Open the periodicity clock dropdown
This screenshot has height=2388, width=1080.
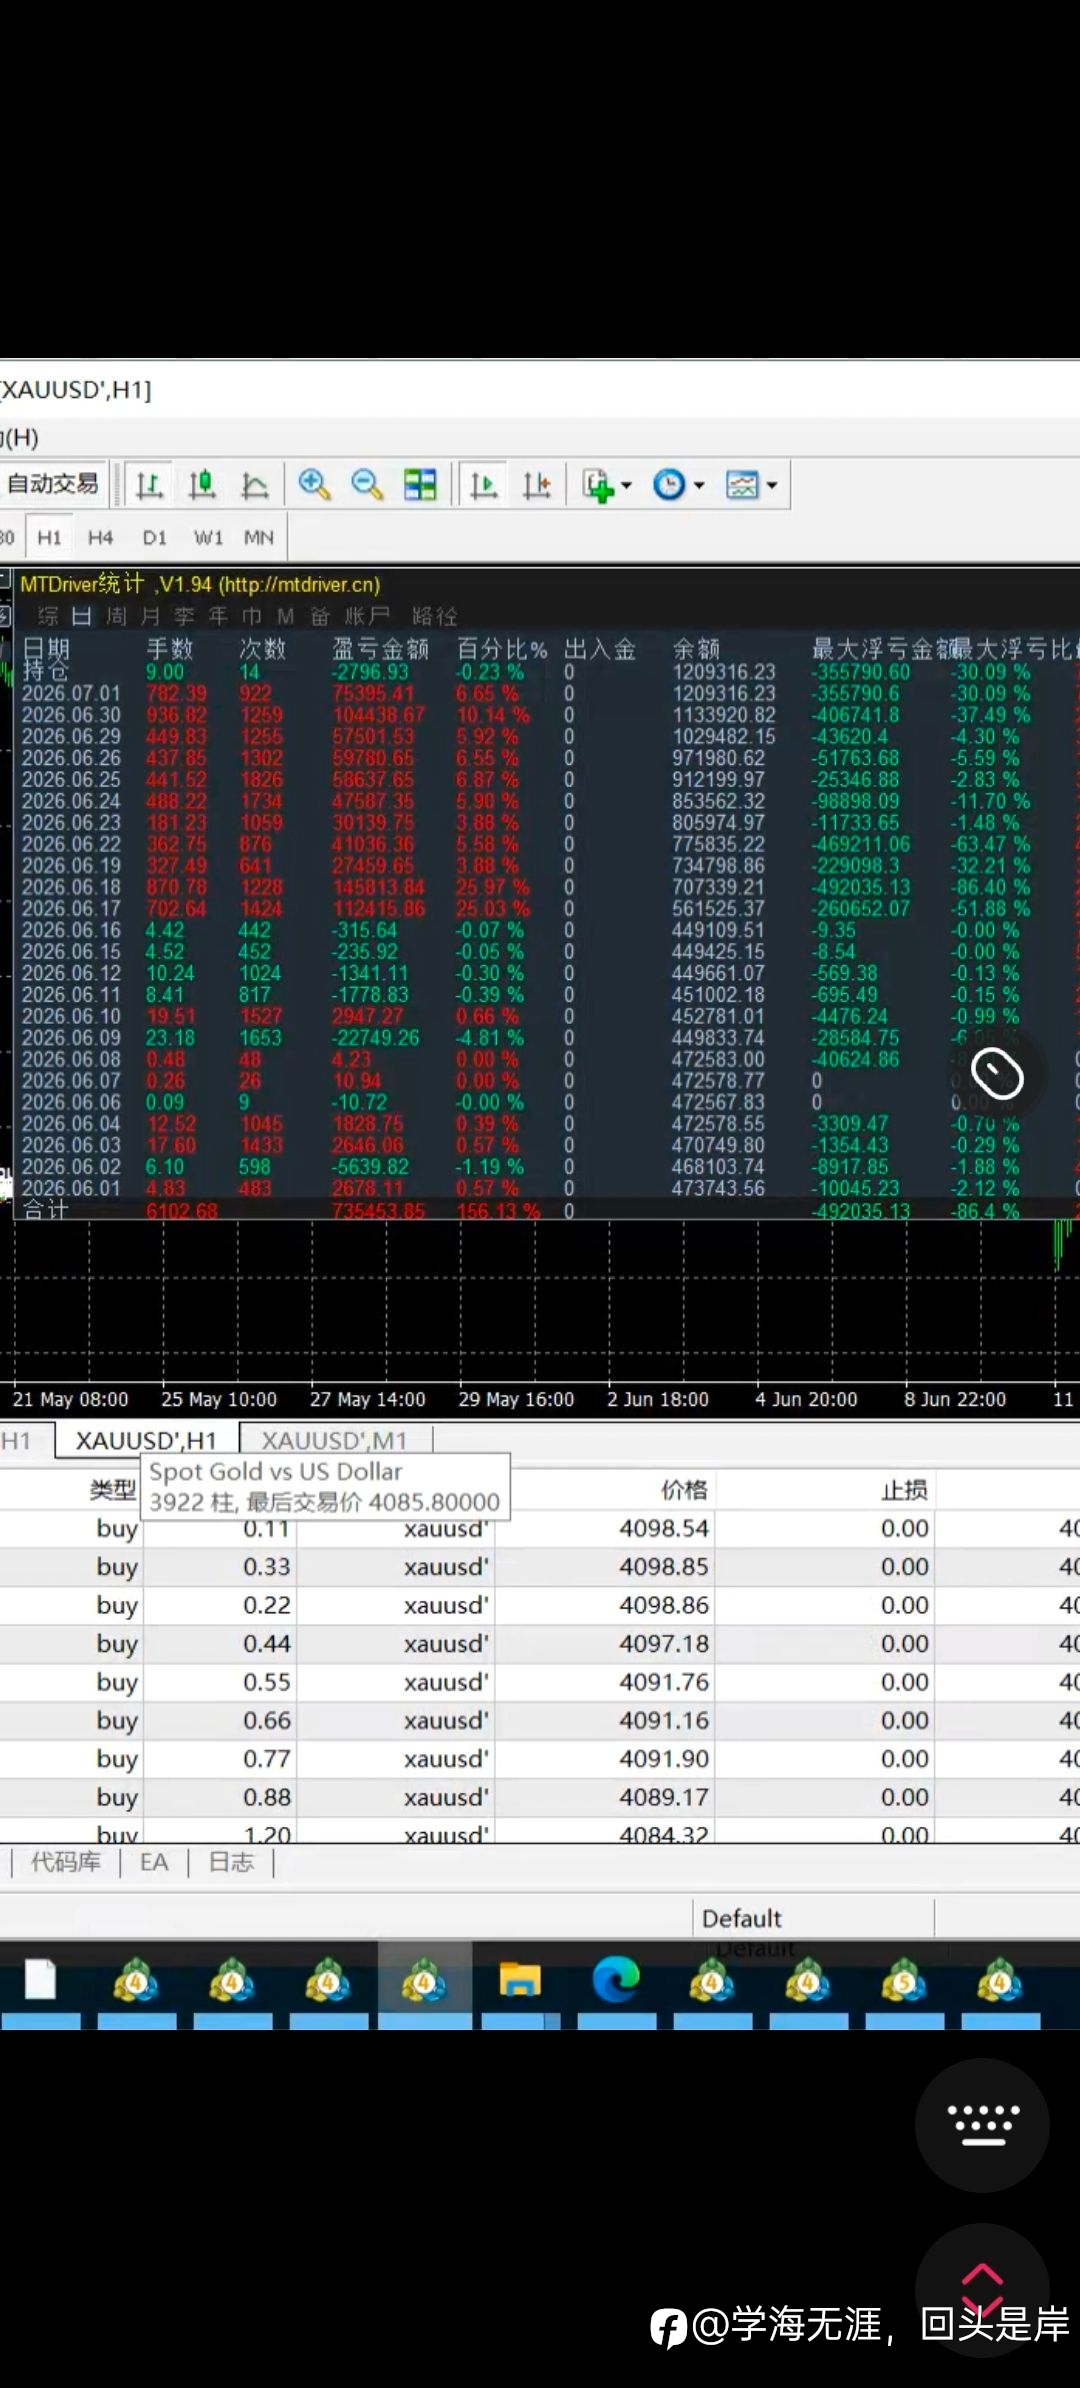679,486
